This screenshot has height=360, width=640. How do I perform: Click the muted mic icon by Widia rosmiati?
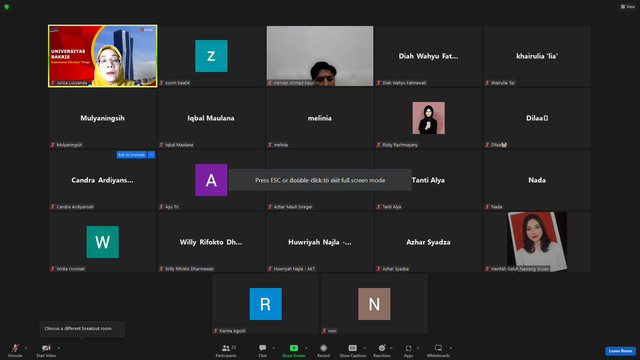tap(53, 269)
